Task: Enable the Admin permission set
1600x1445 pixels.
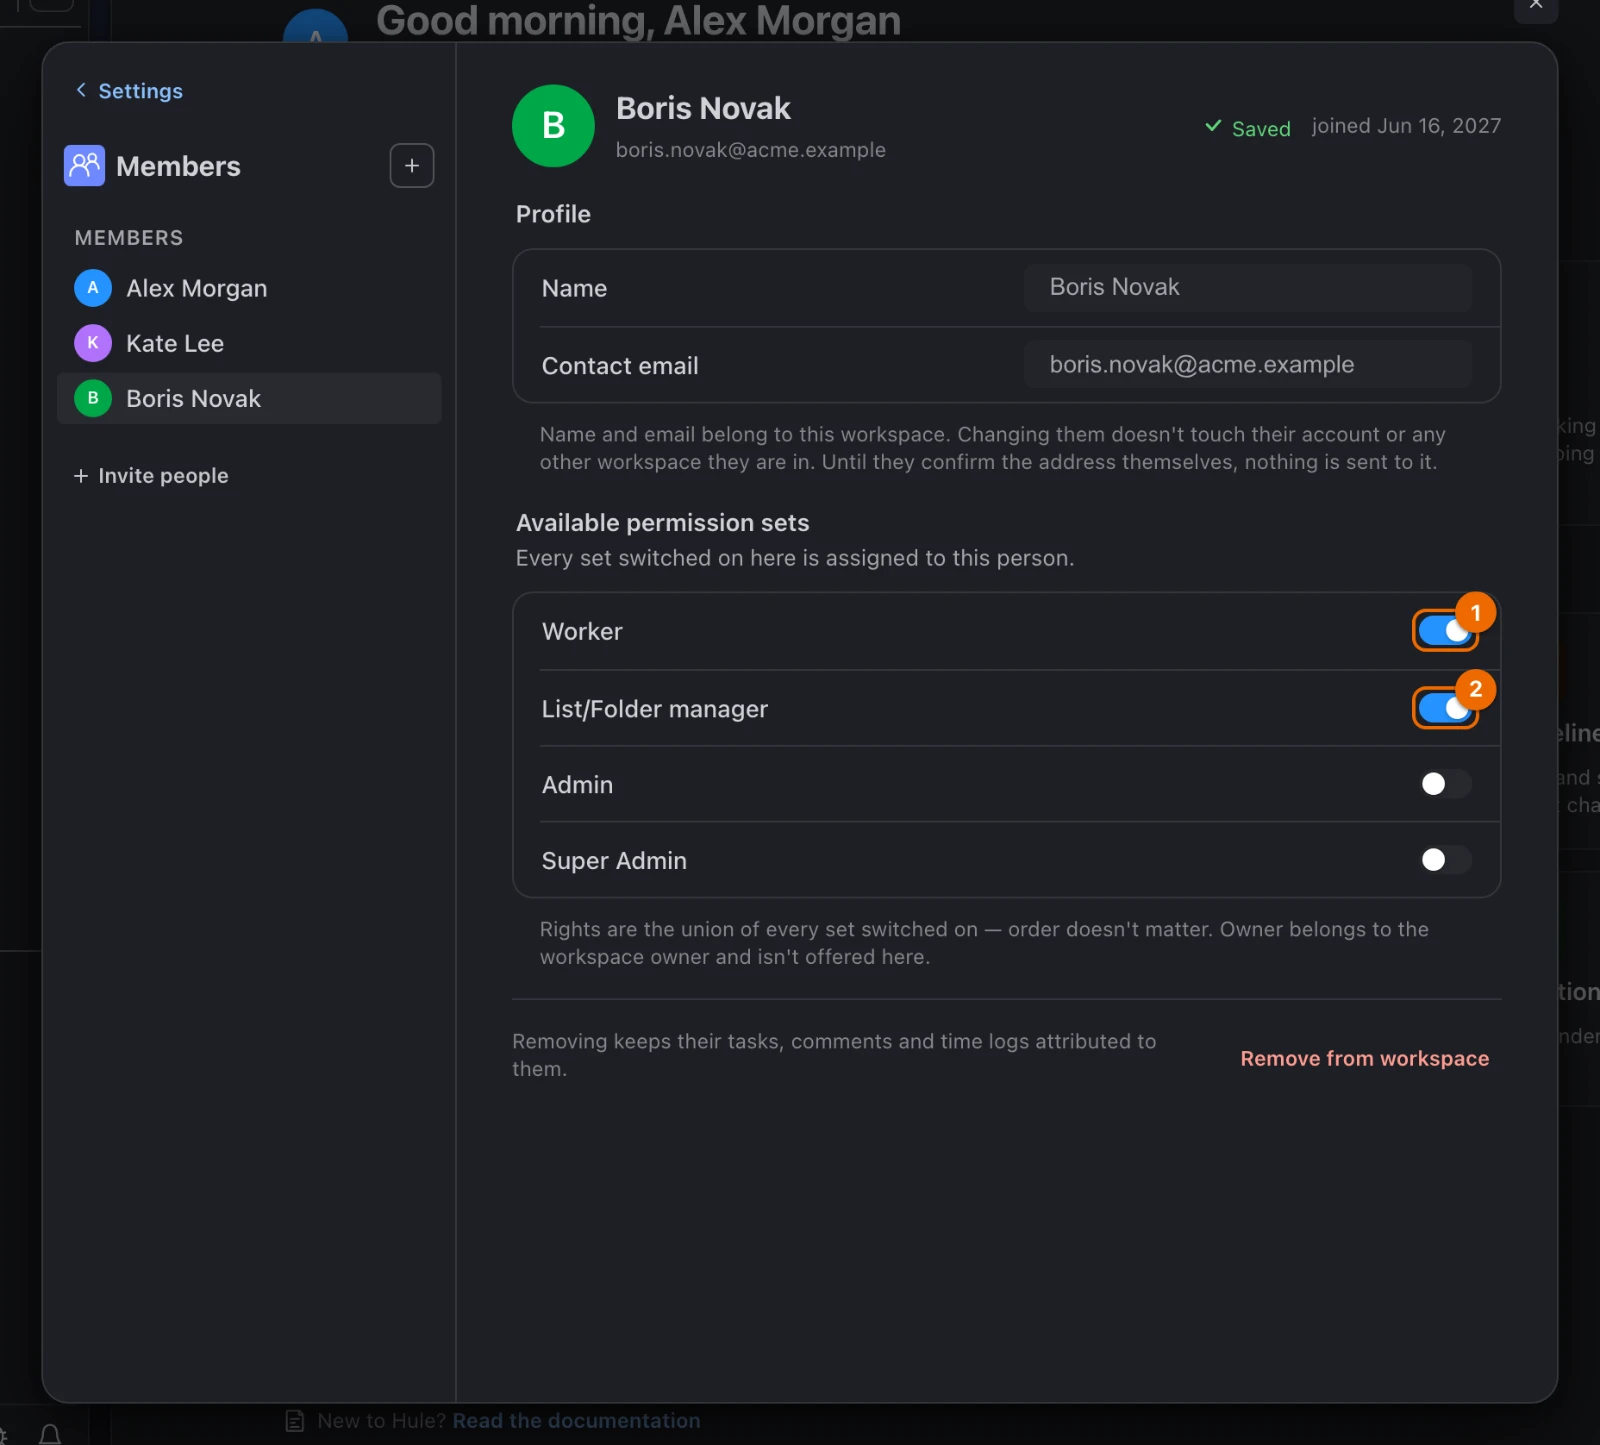Action: (1445, 784)
